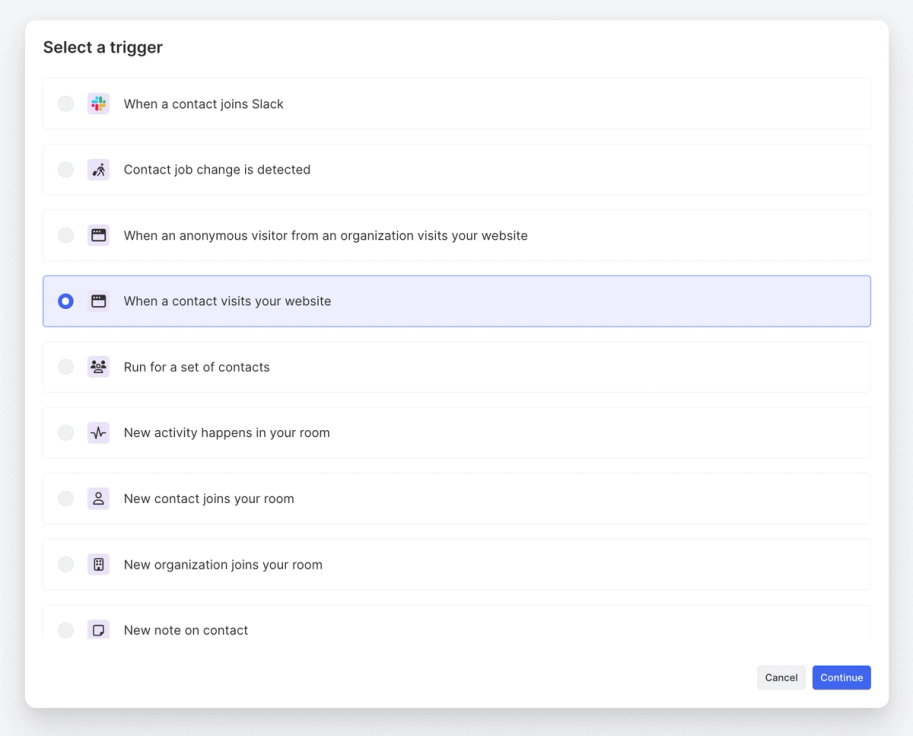Screen dimensions: 913x736
Task: Click the note icon for new note
Action: tap(98, 630)
